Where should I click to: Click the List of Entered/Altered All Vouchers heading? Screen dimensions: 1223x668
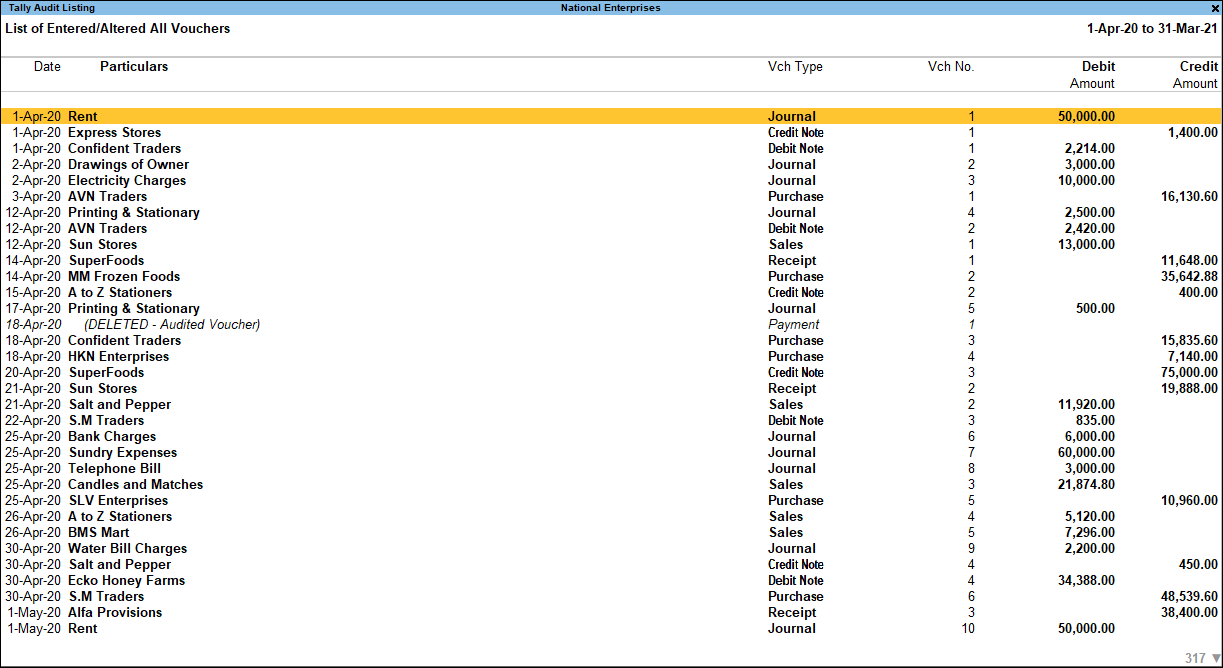click(118, 29)
